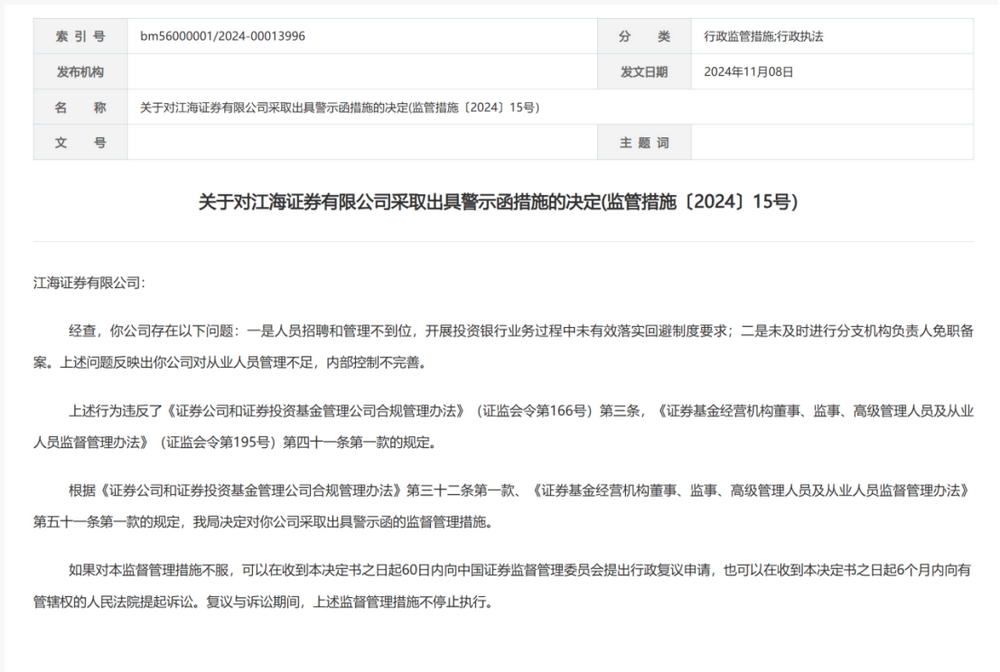Click the empty cell beside 文号
The width and height of the screenshot is (1000, 672).
tap(361, 143)
